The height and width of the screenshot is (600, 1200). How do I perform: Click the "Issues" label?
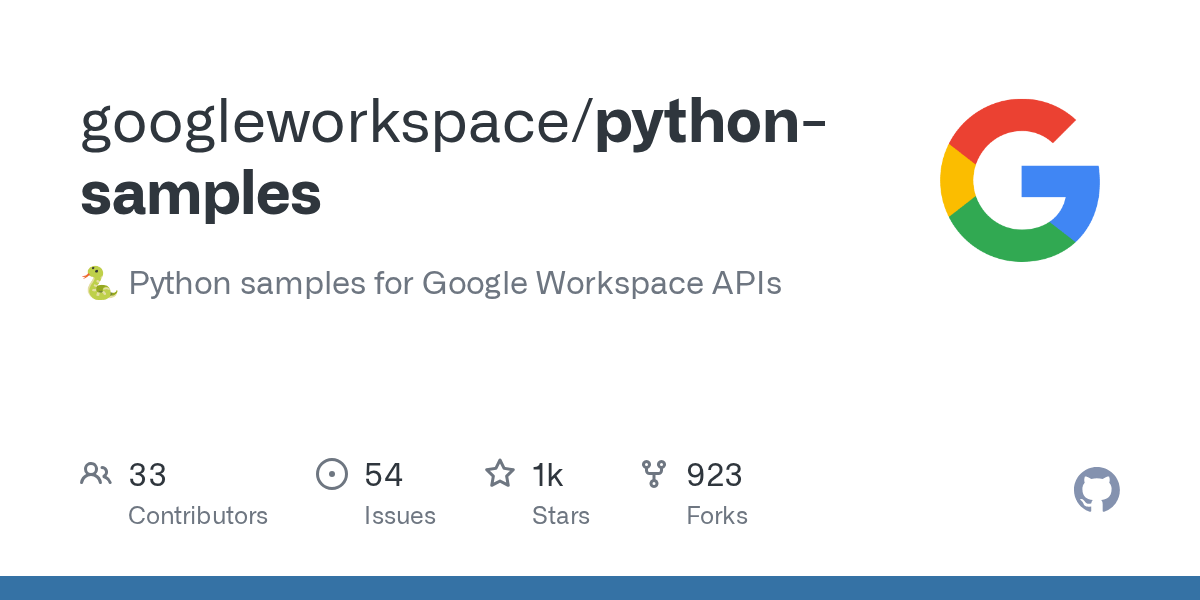(x=400, y=516)
